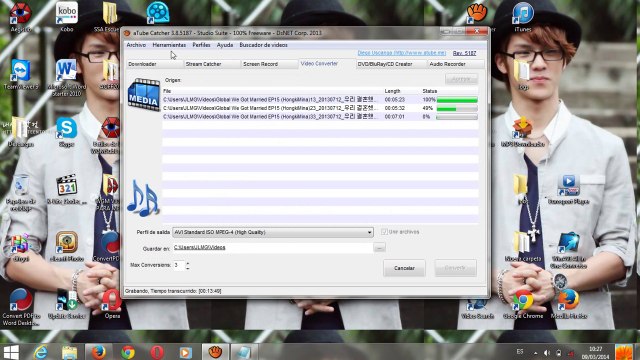Image resolution: width=640 pixels, height=360 pixels.
Task: Decrease Max Conversions with the down arrow
Action: pos(187,268)
